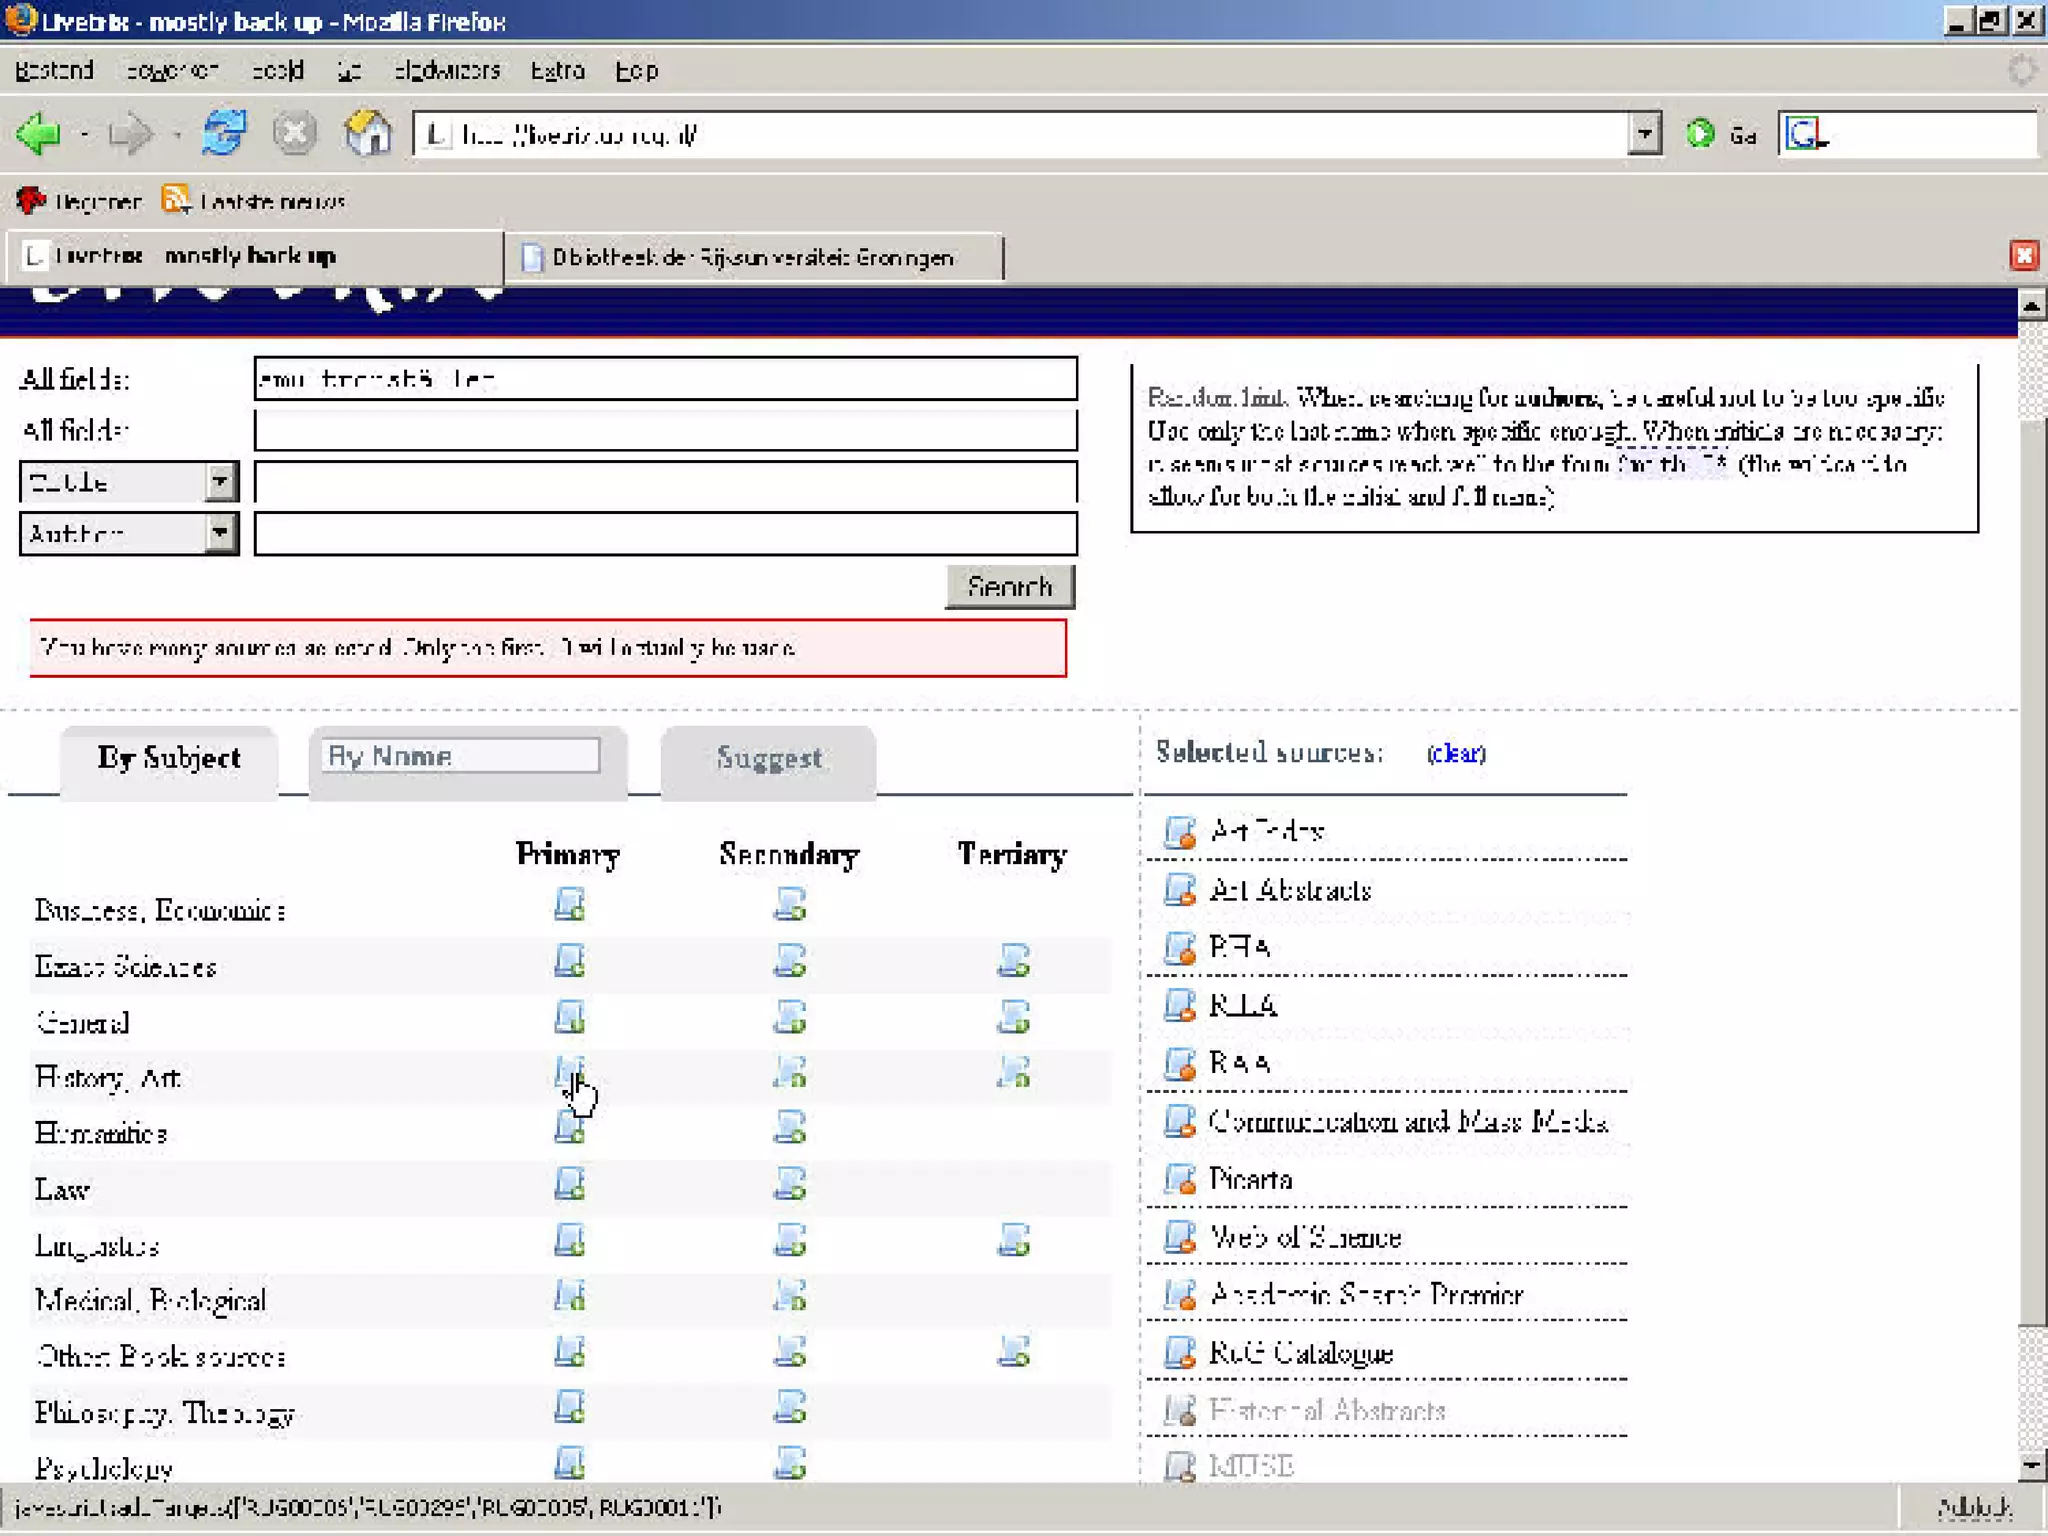
Task: Add the Law primary sources icon
Action: click(569, 1184)
